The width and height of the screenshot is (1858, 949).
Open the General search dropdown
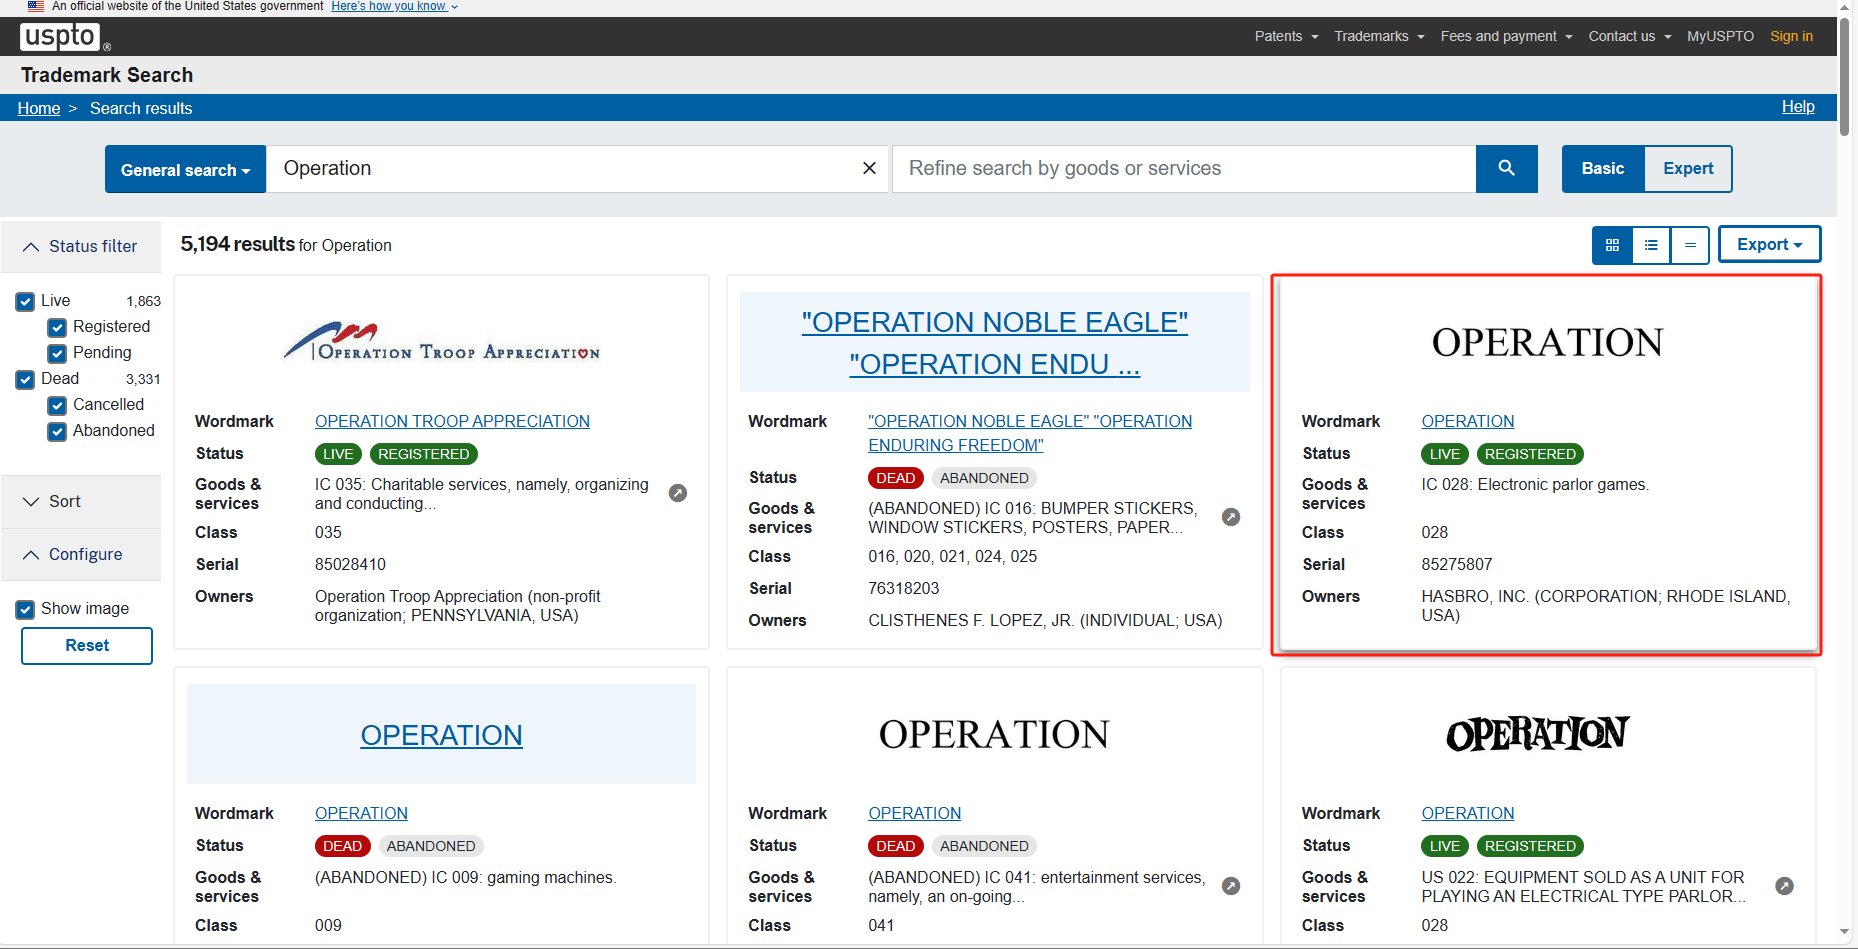185,169
